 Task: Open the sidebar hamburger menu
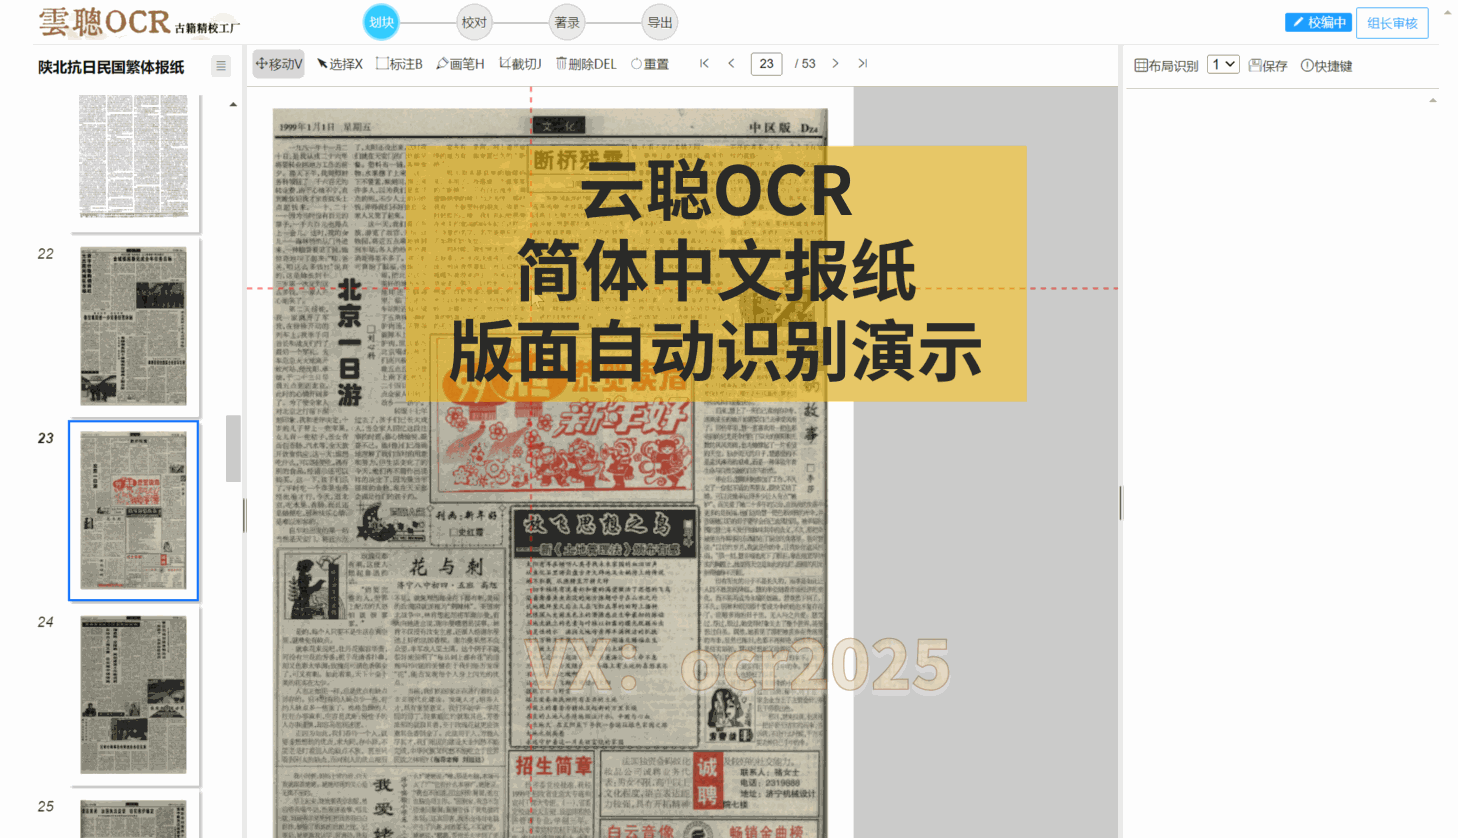(x=220, y=64)
